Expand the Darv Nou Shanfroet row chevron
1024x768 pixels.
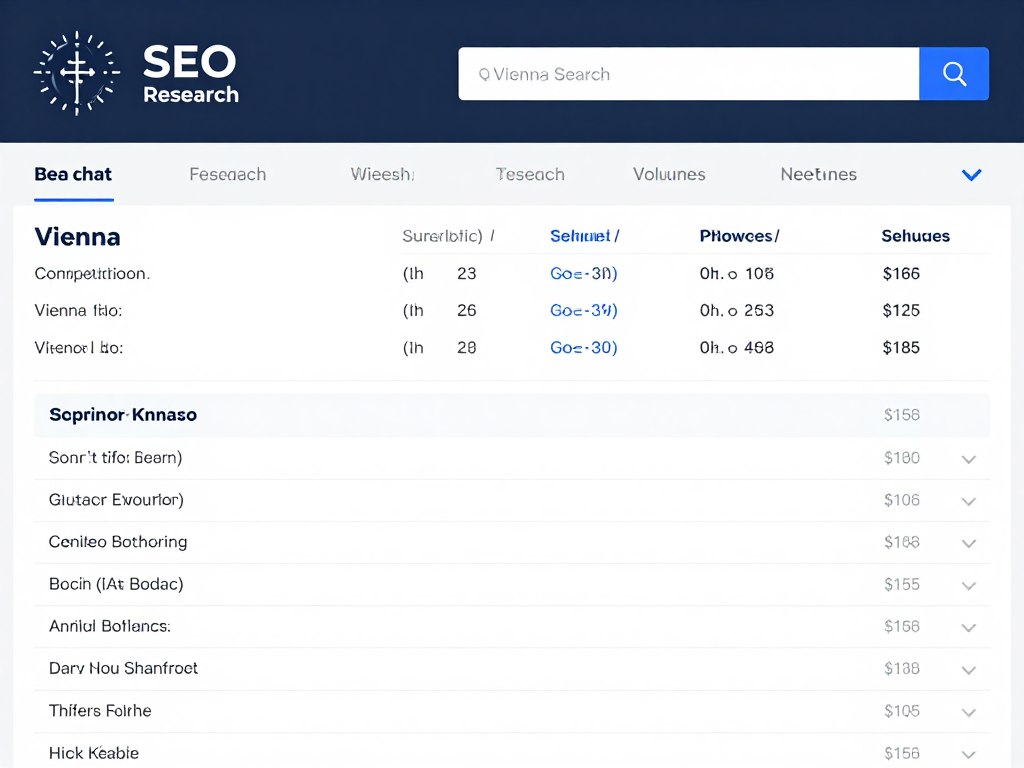[x=968, y=670]
